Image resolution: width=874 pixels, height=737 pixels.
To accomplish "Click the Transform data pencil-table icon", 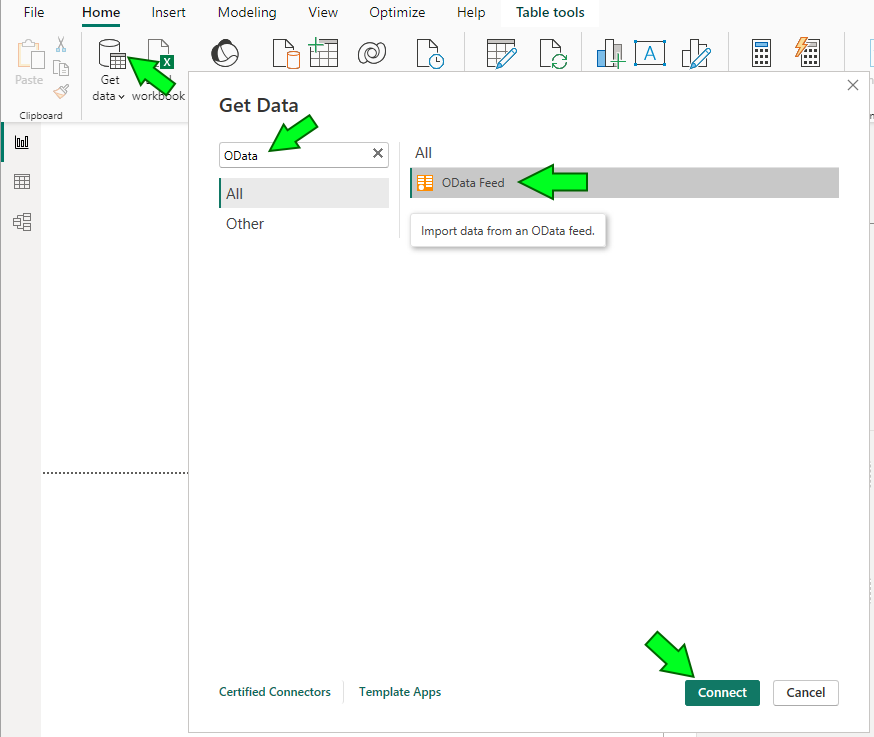I will (x=501, y=54).
